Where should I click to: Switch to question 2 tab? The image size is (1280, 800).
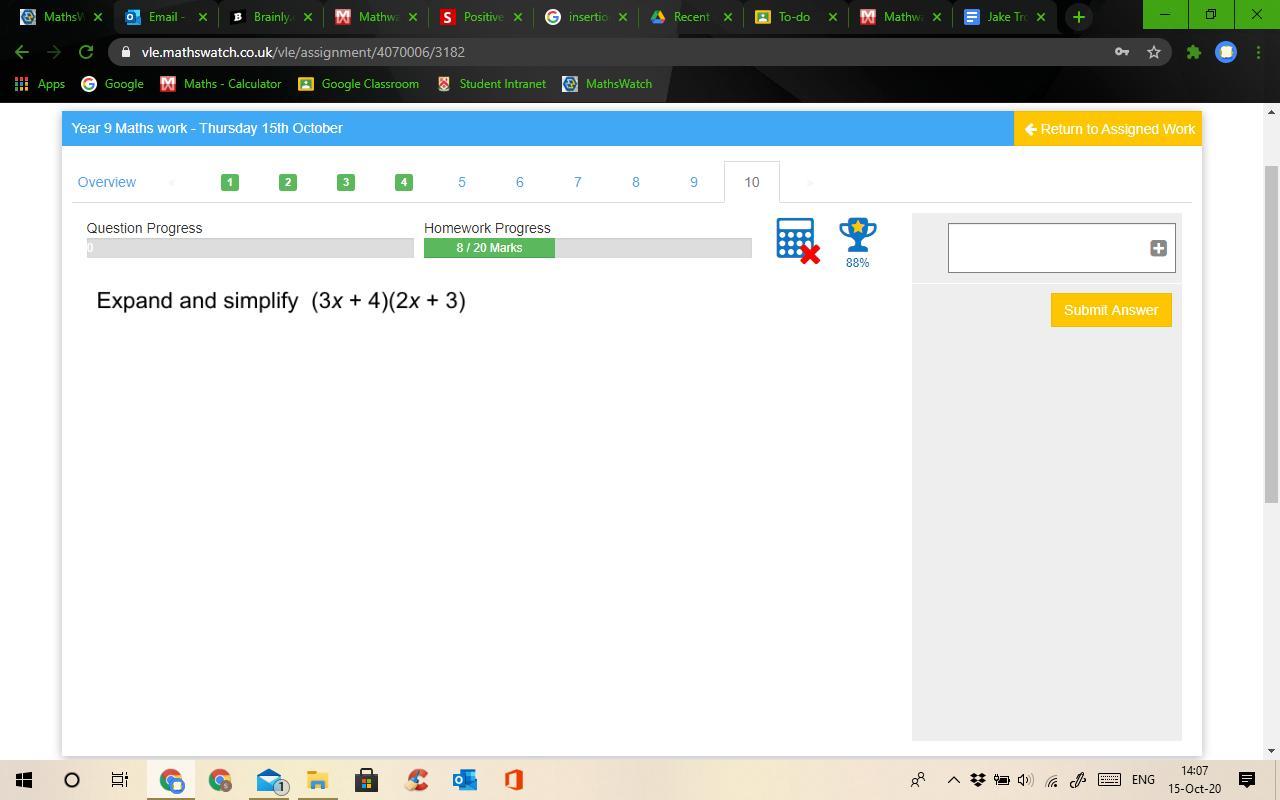point(288,182)
